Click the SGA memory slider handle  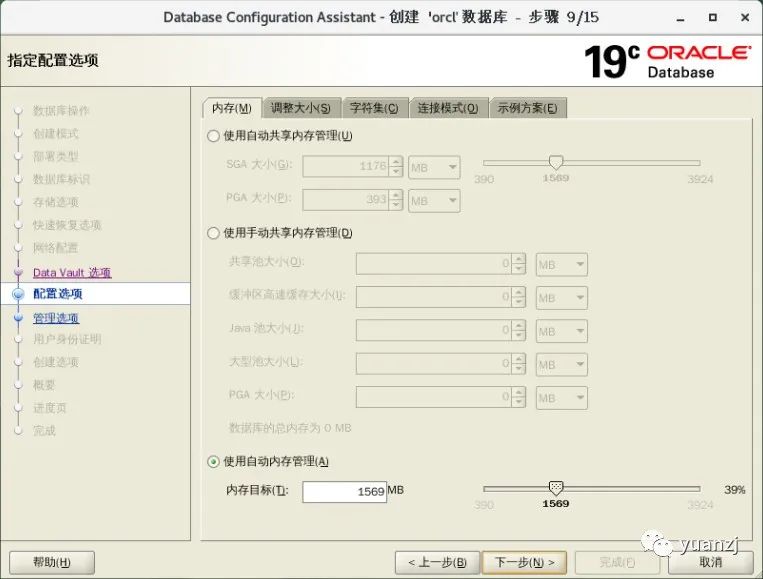click(556, 162)
